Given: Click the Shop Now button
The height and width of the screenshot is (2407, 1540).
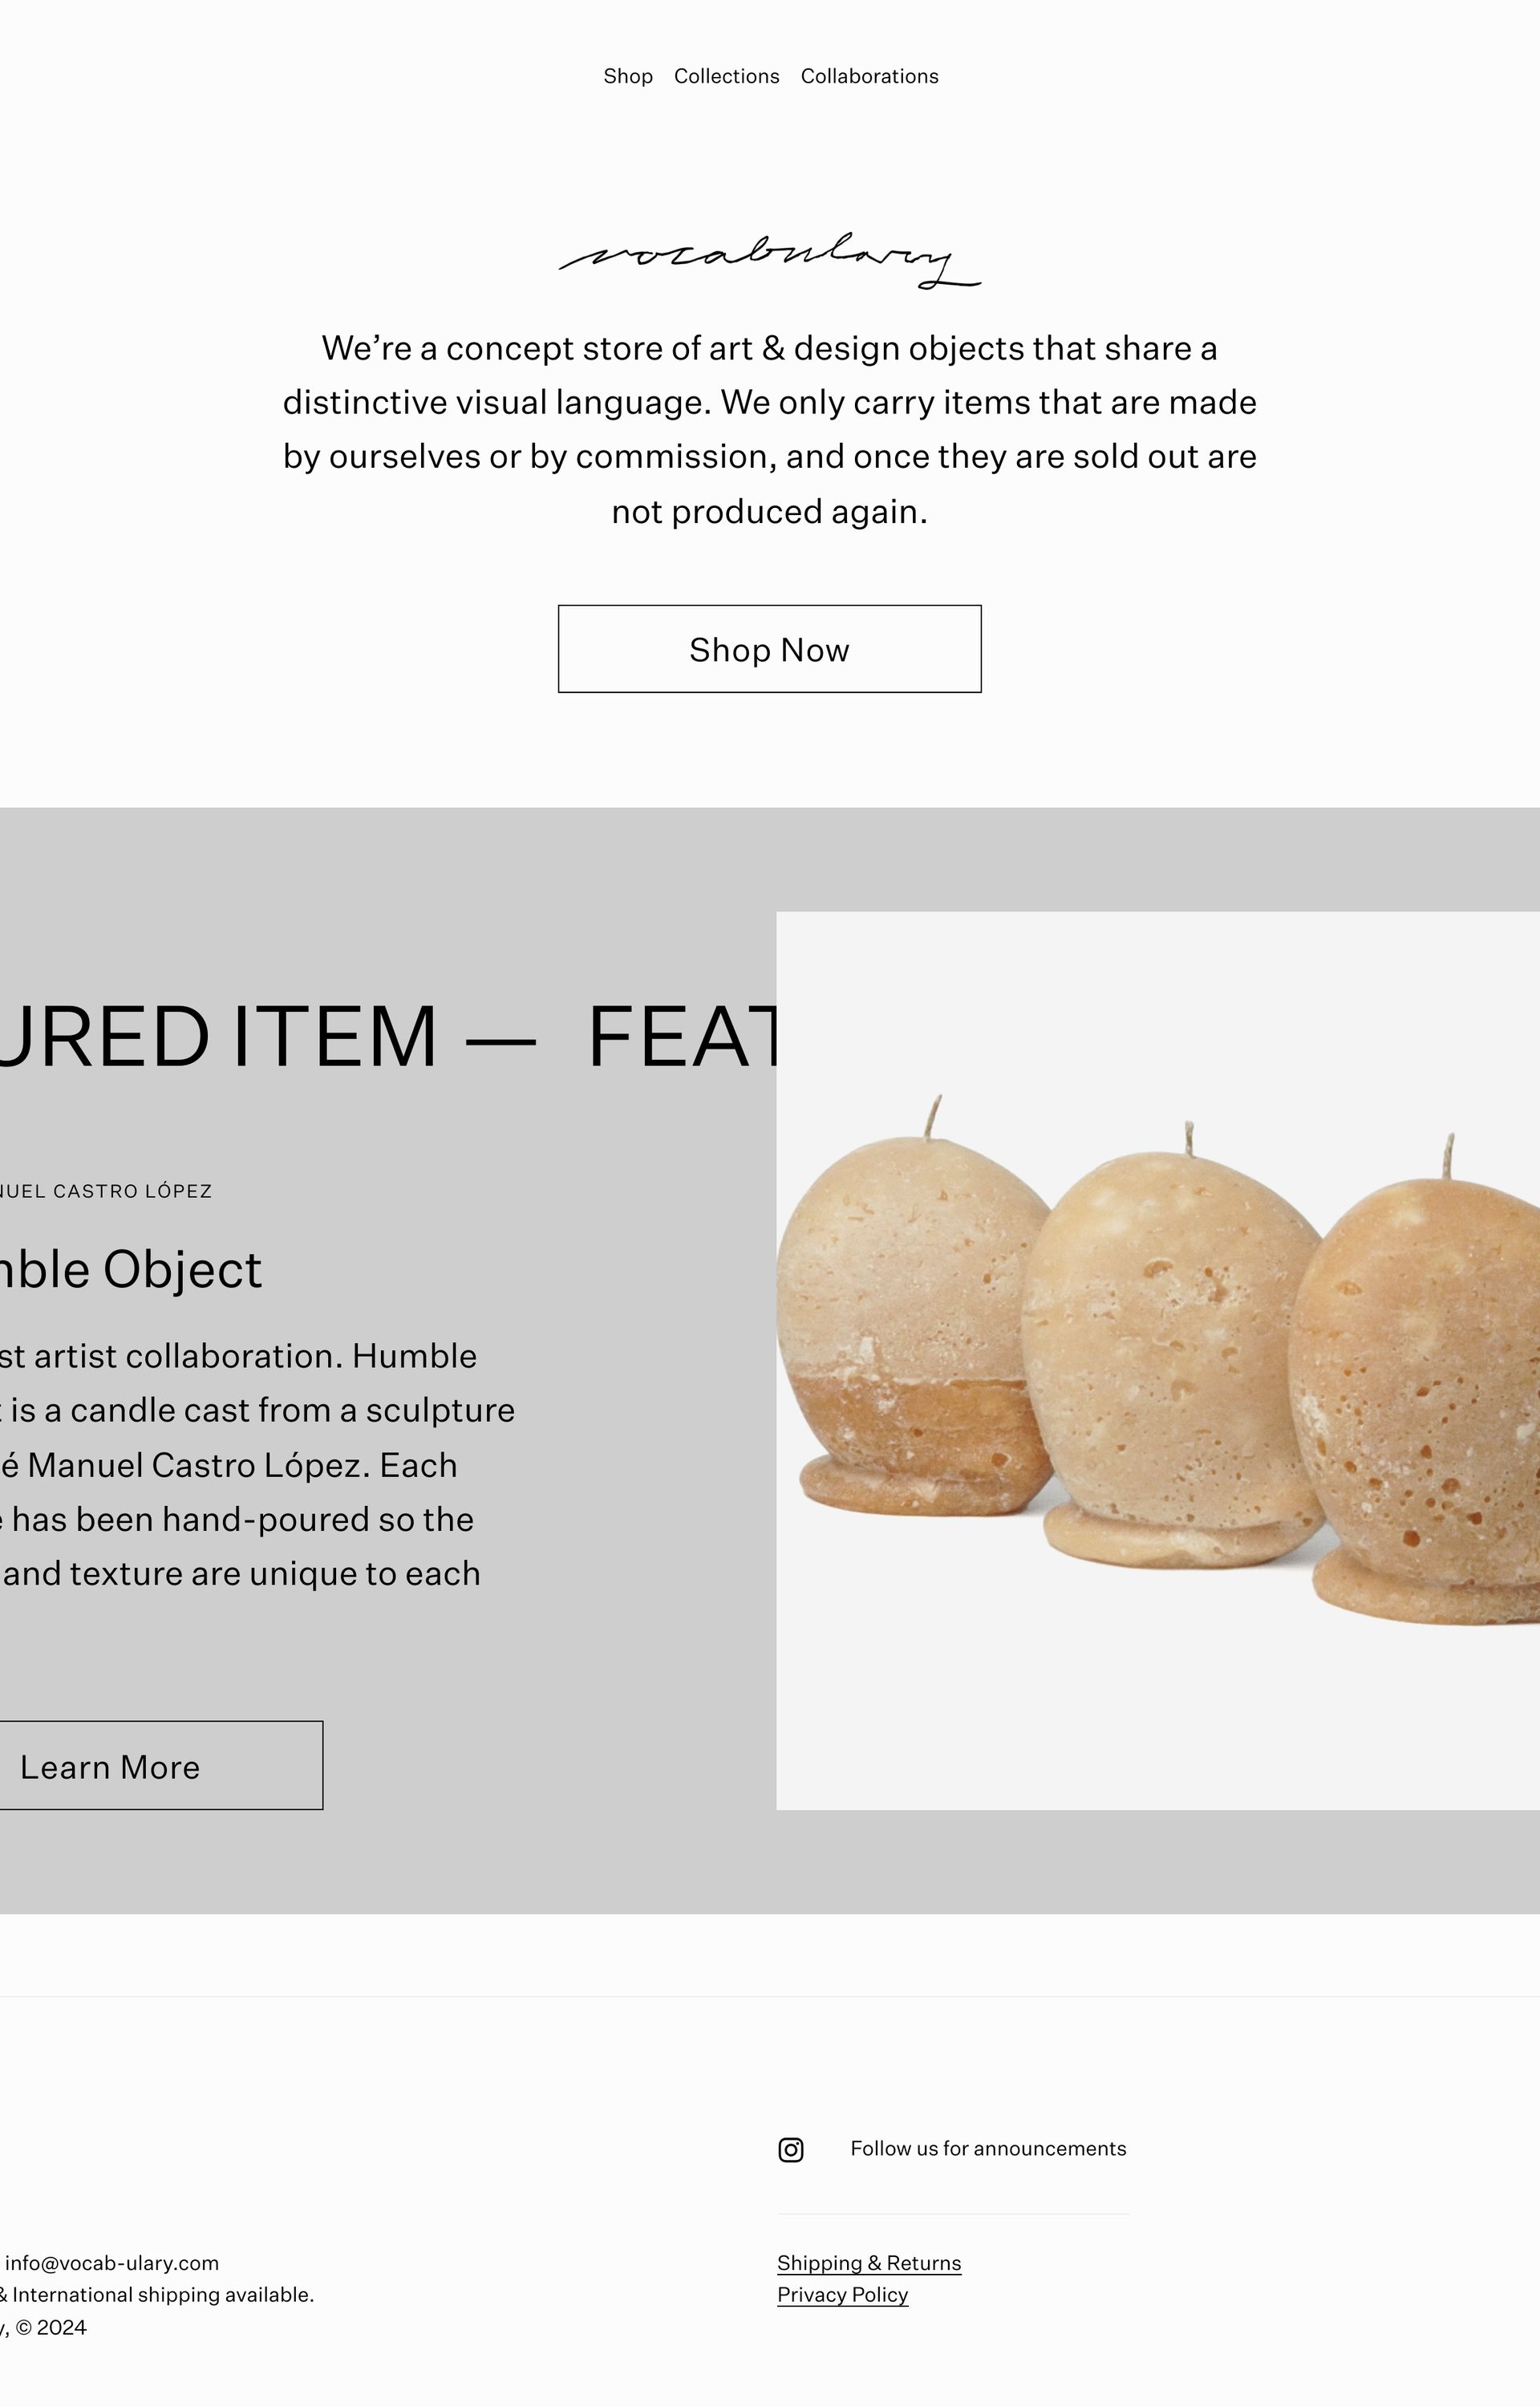Looking at the screenshot, I should [769, 649].
